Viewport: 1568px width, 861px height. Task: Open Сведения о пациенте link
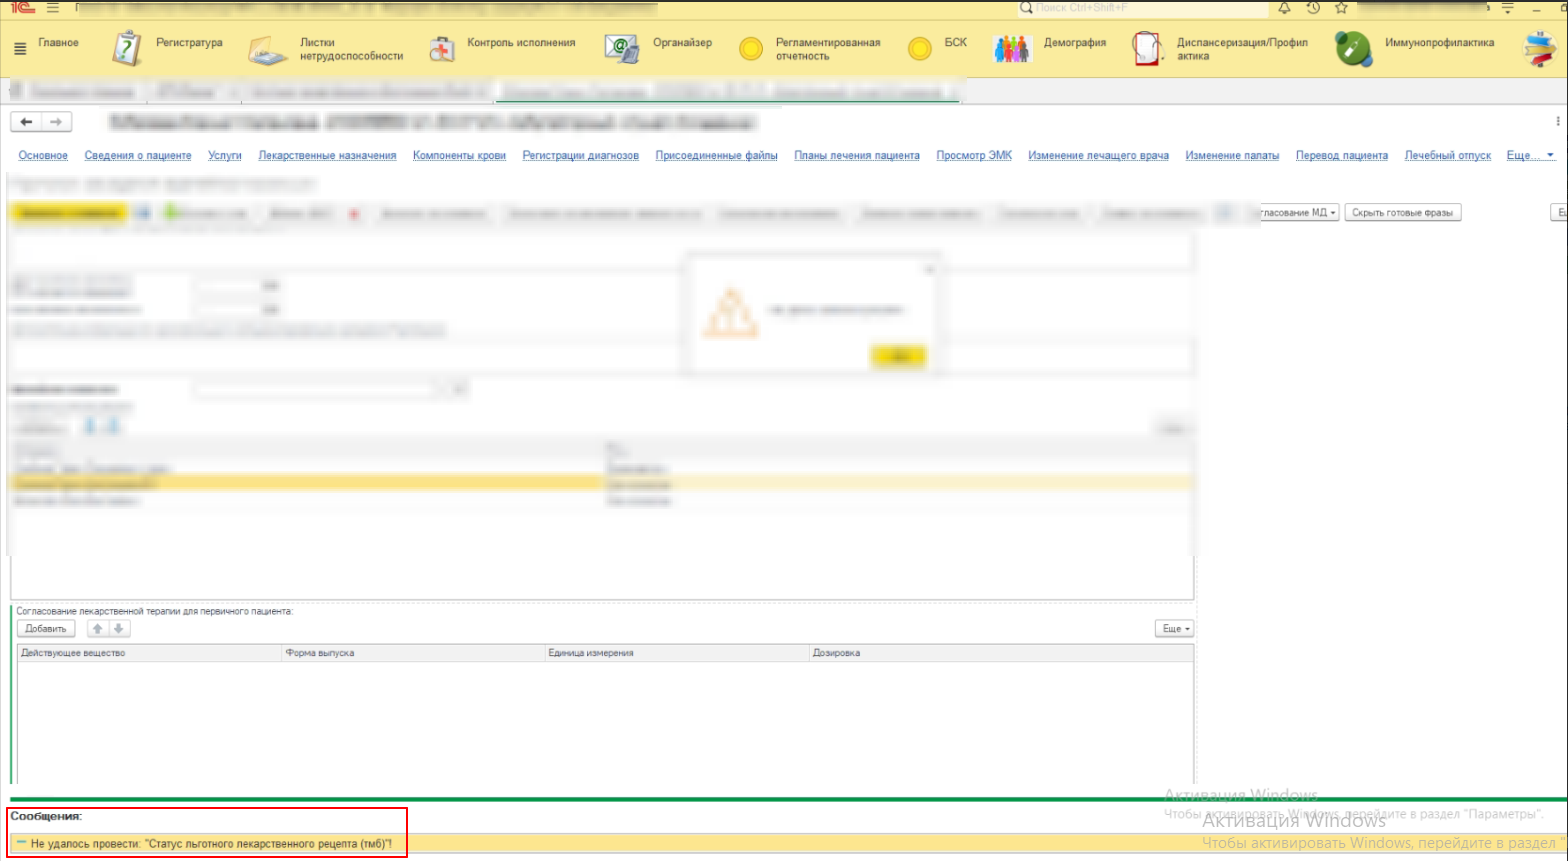coord(138,156)
